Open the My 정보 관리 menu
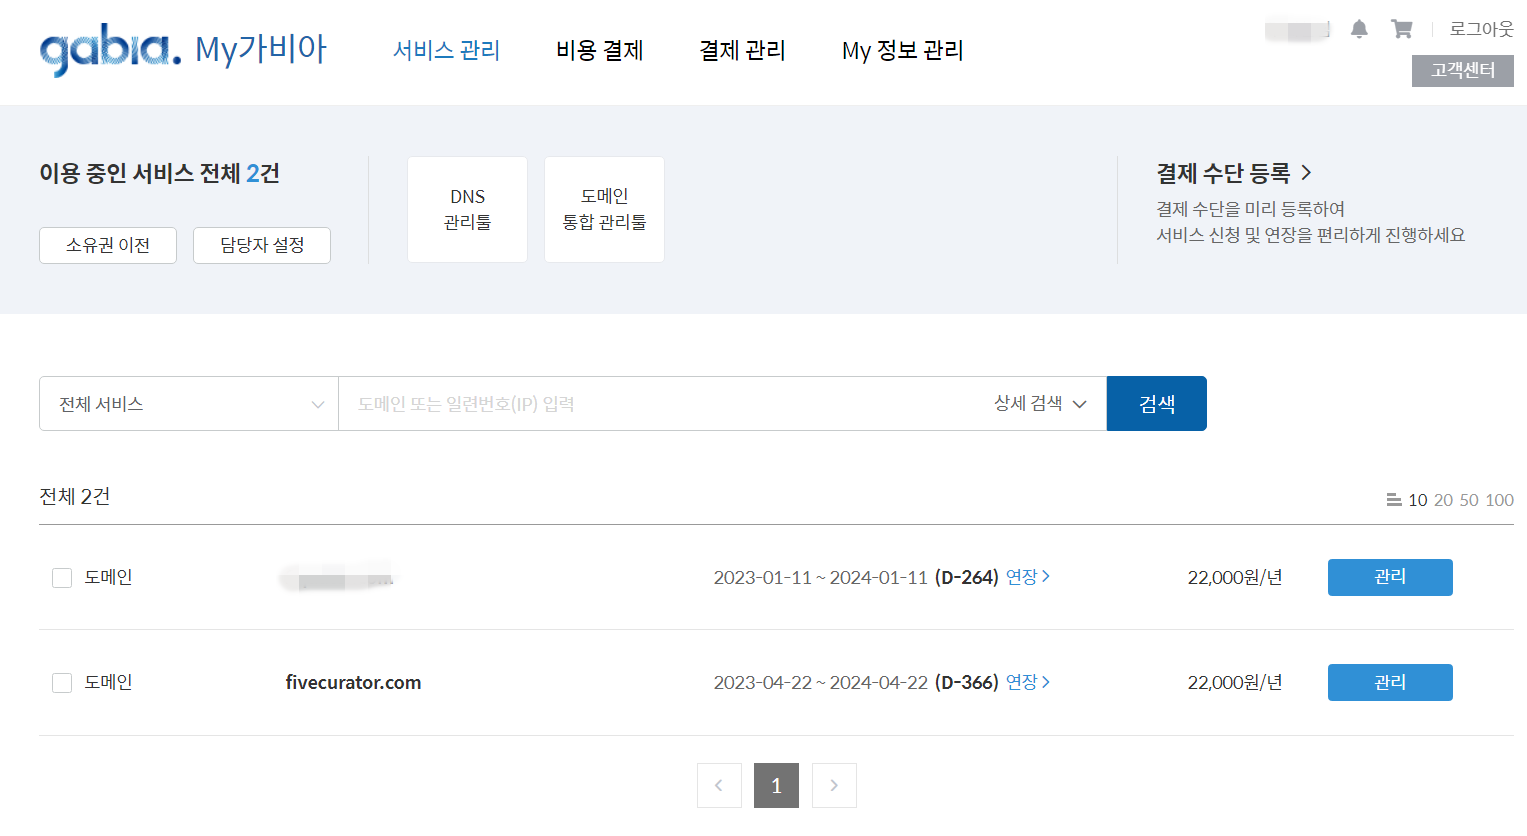Screen dimensions: 1527x836 point(902,50)
